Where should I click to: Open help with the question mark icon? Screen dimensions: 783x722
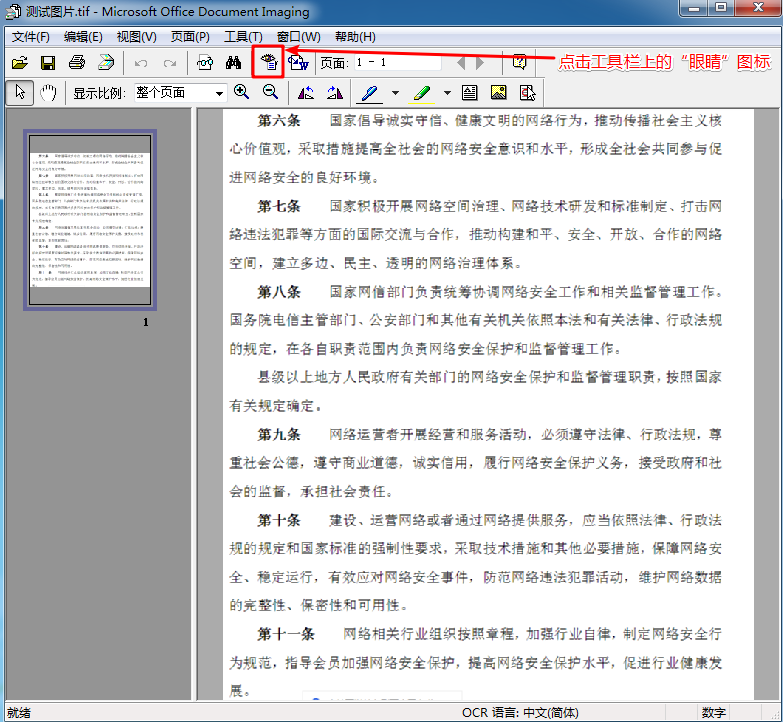(x=519, y=62)
